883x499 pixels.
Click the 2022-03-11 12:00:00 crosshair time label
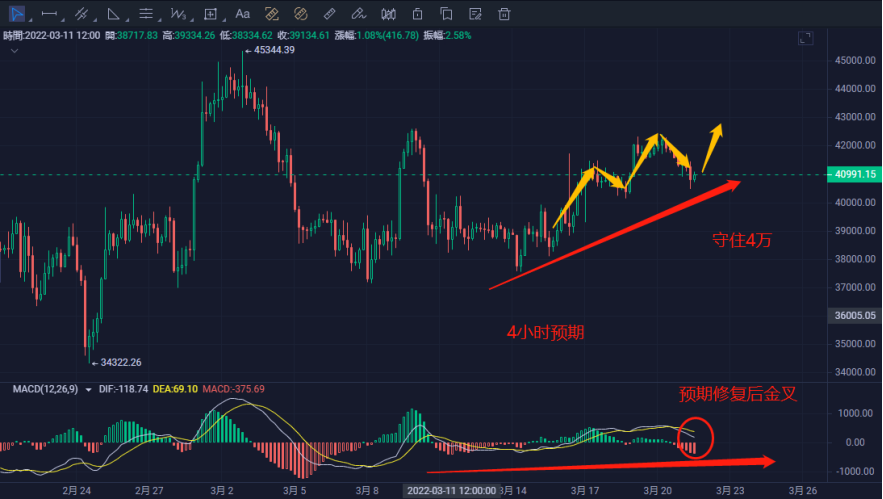coord(450,490)
